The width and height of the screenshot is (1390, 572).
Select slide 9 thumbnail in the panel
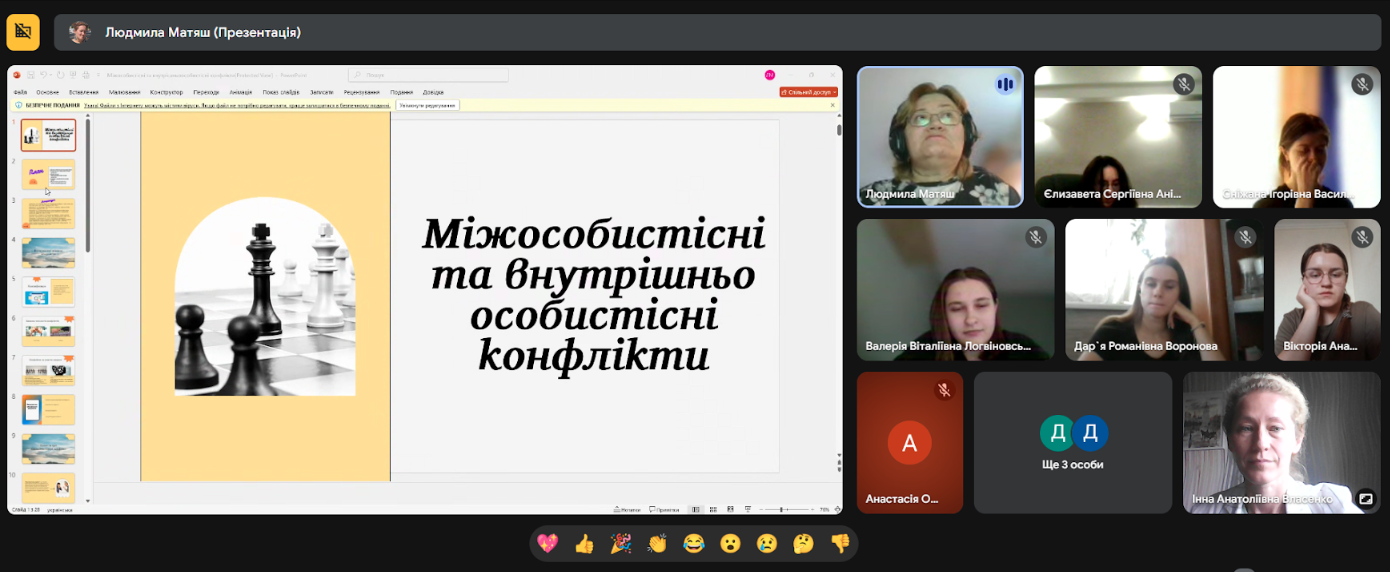point(48,449)
